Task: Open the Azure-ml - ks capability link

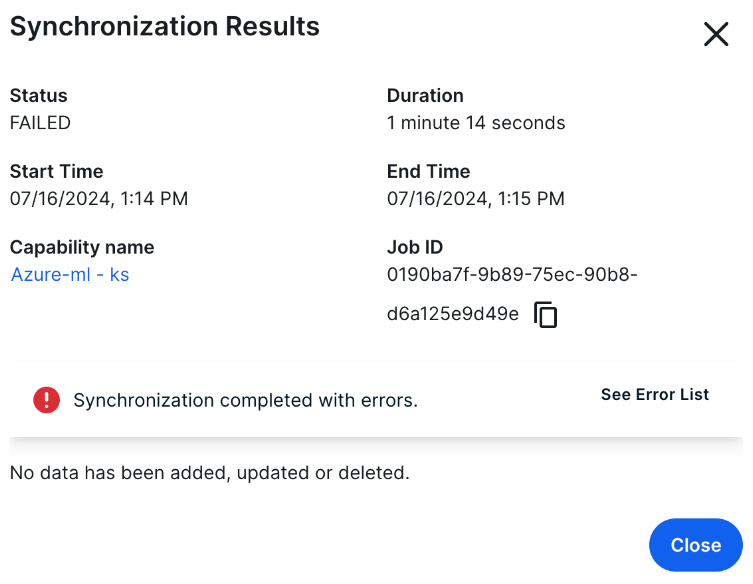Action: point(70,275)
